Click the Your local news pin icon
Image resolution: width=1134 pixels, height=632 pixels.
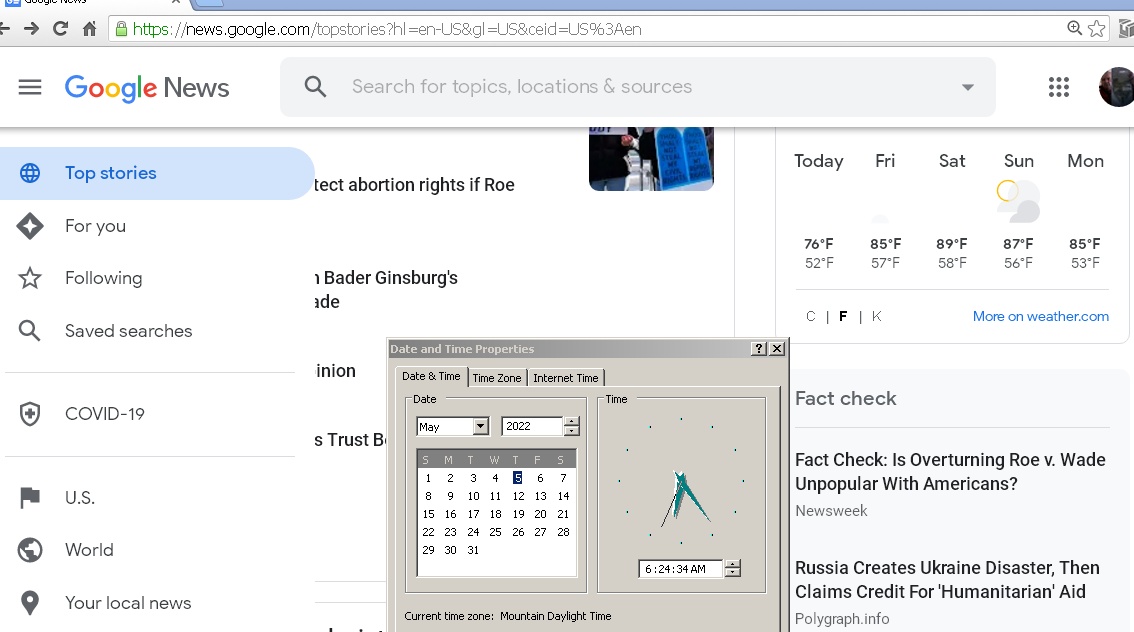[30, 603]
